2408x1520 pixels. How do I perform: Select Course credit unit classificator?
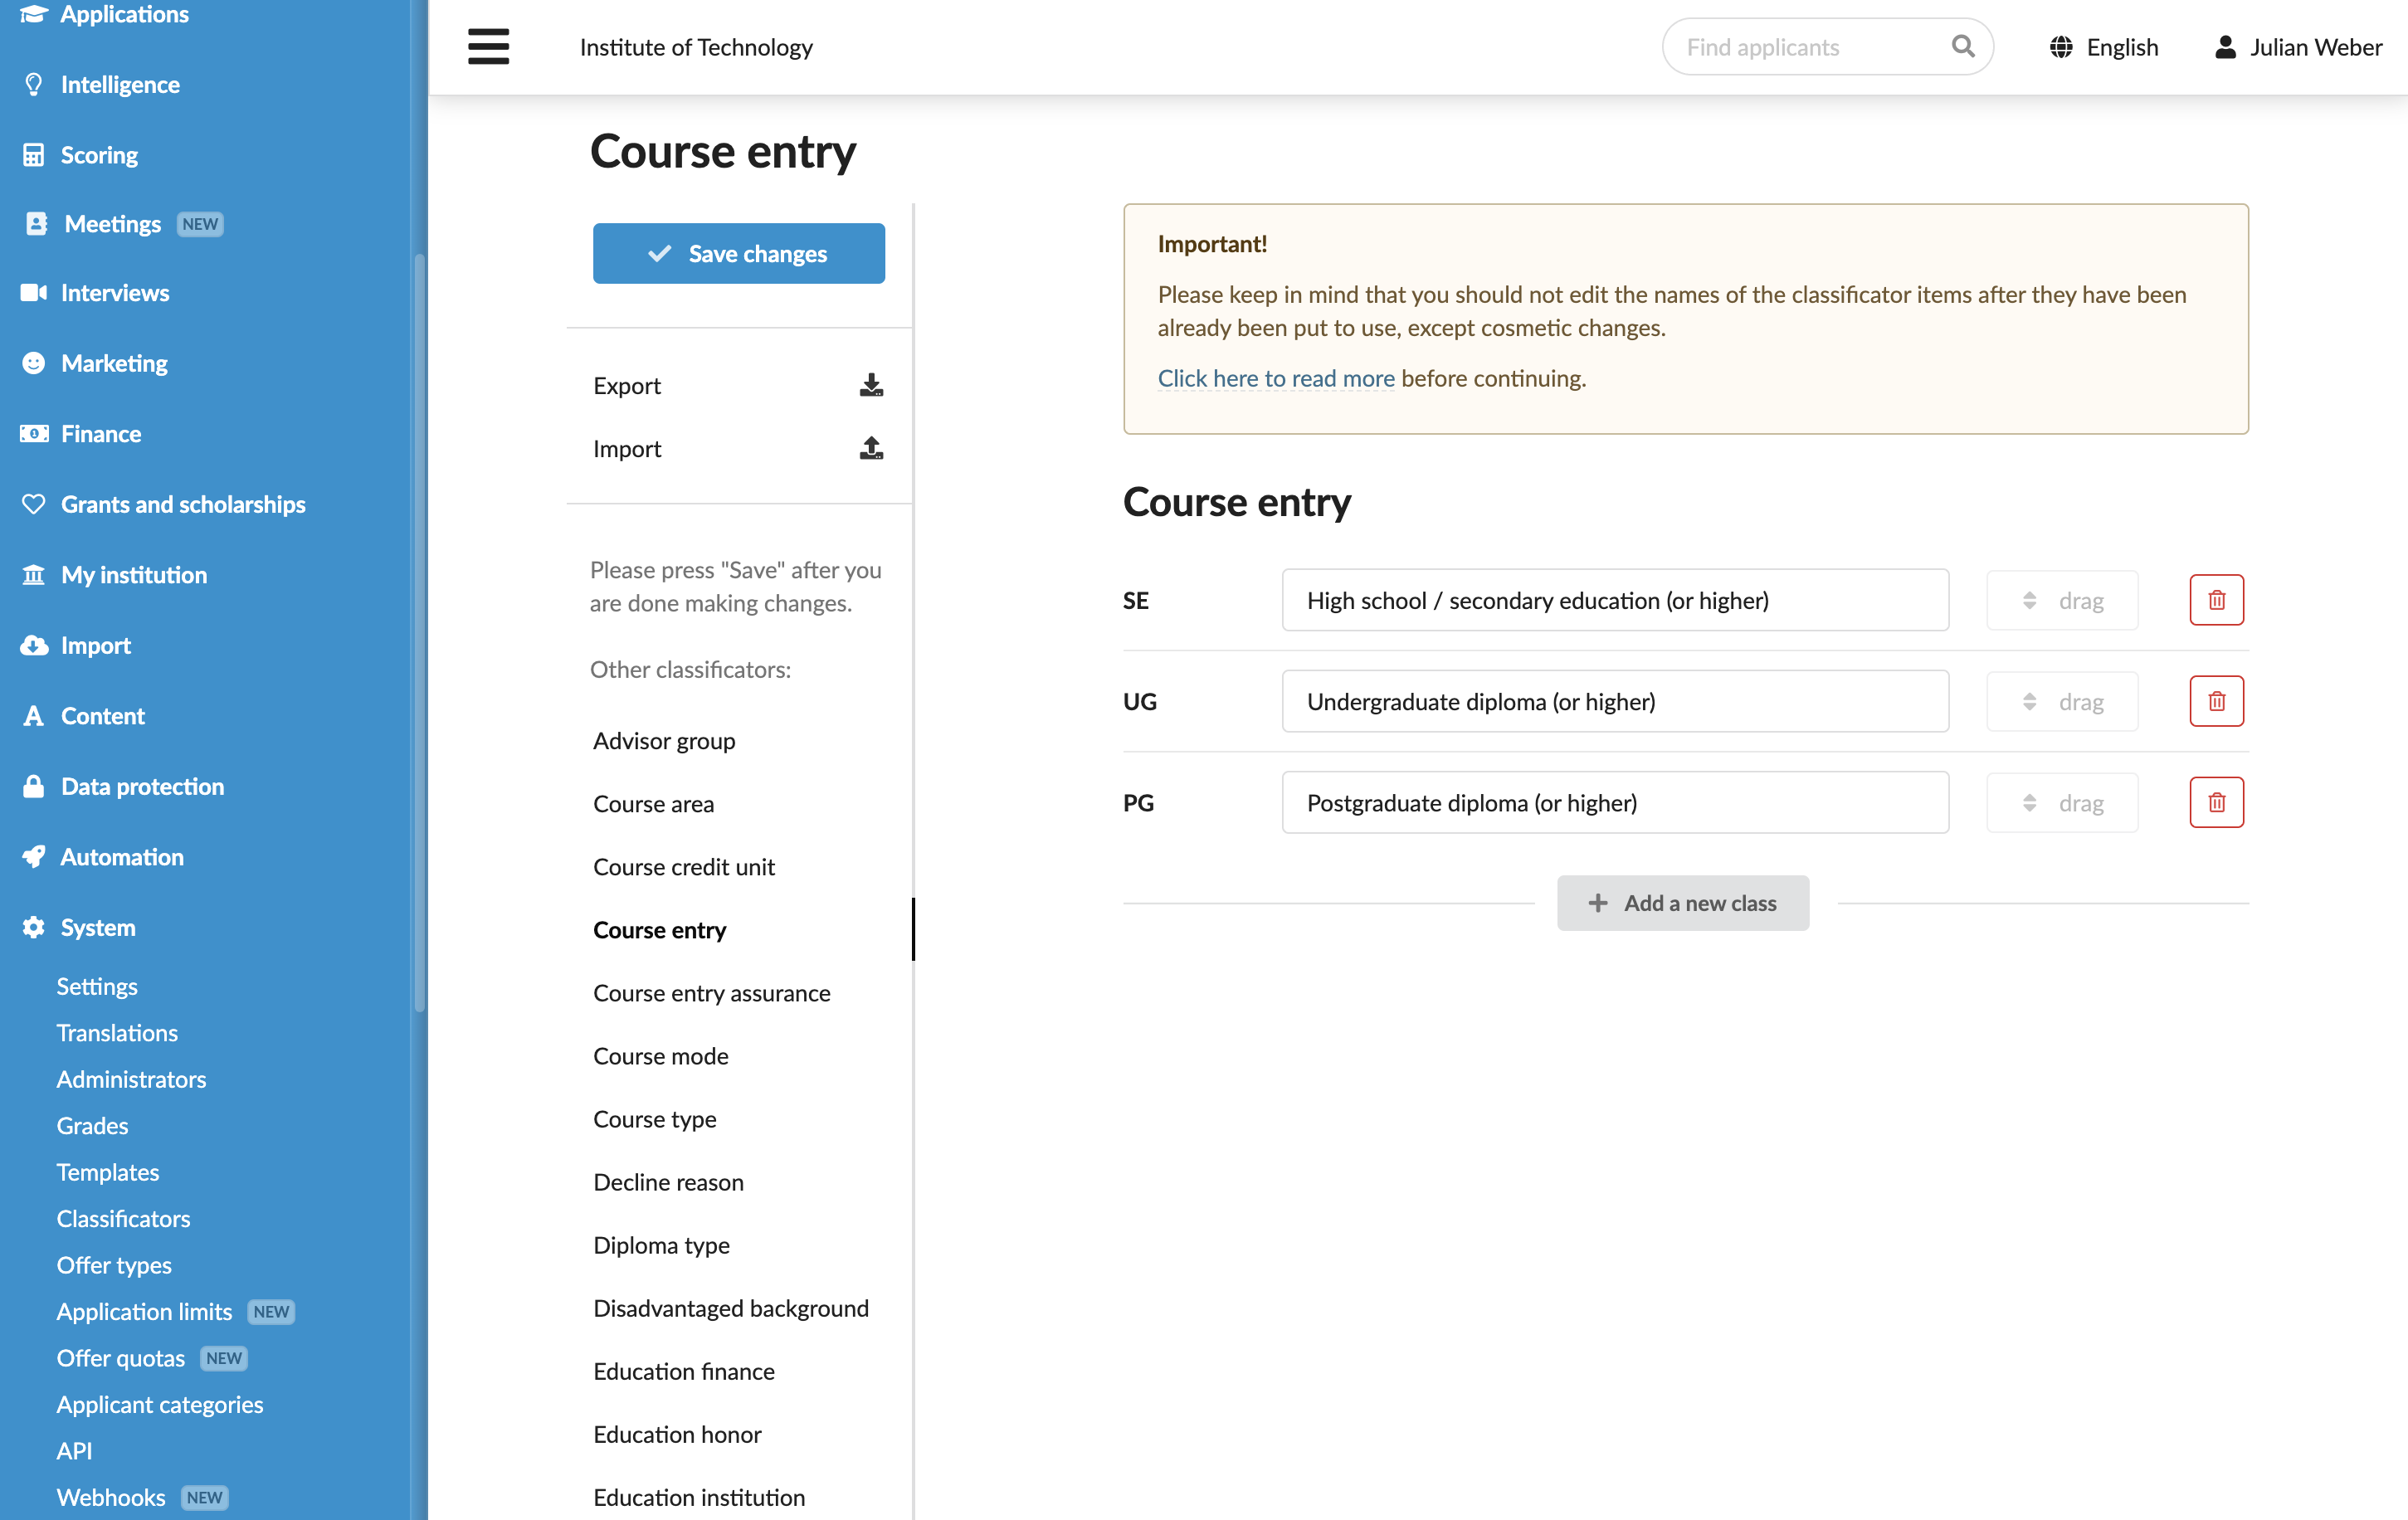coord(684,866)
